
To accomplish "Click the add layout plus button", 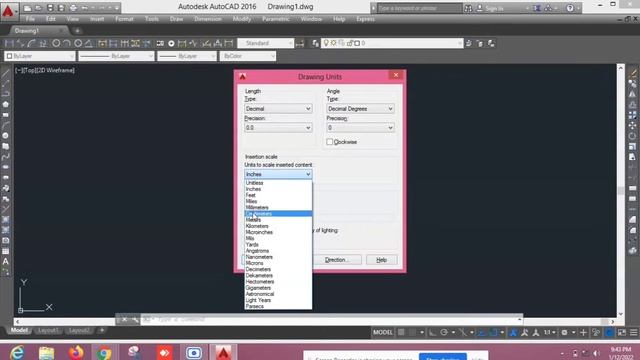I will click(x=102, y=330).
